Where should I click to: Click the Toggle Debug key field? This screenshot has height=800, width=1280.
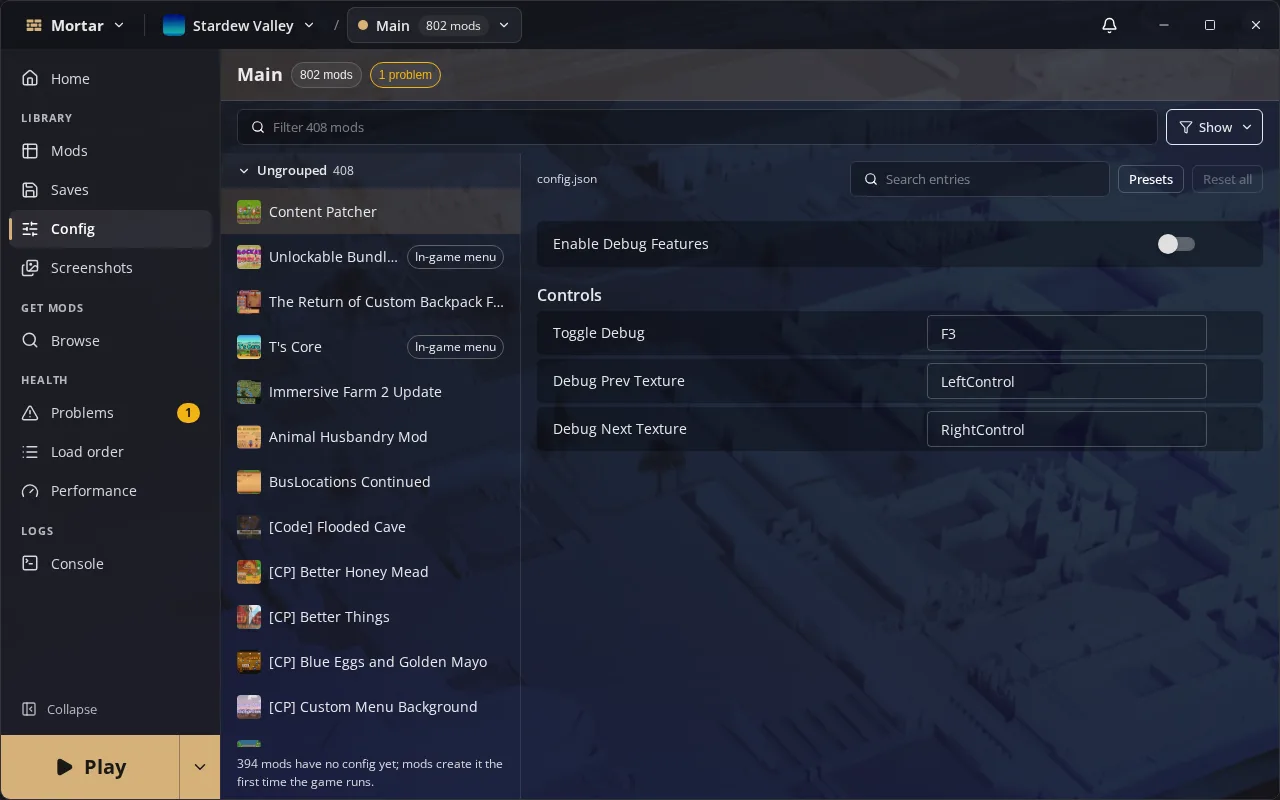tap(1066, 333)
